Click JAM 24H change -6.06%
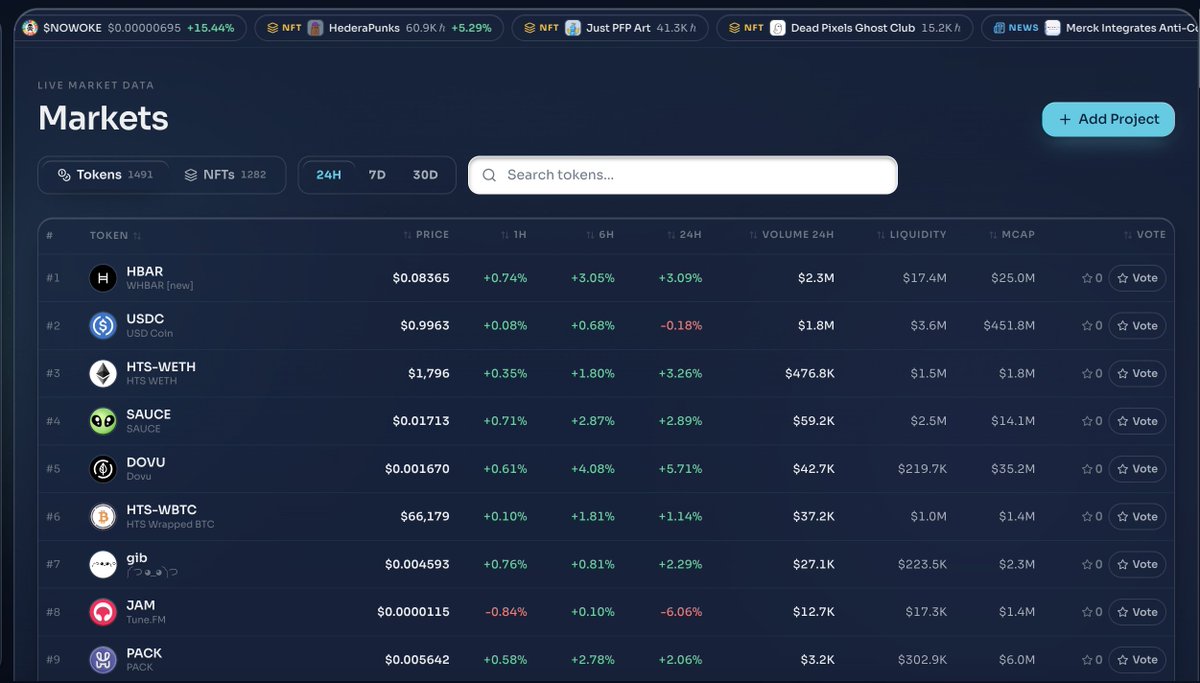1200x683 pixels. coord(681,612)
